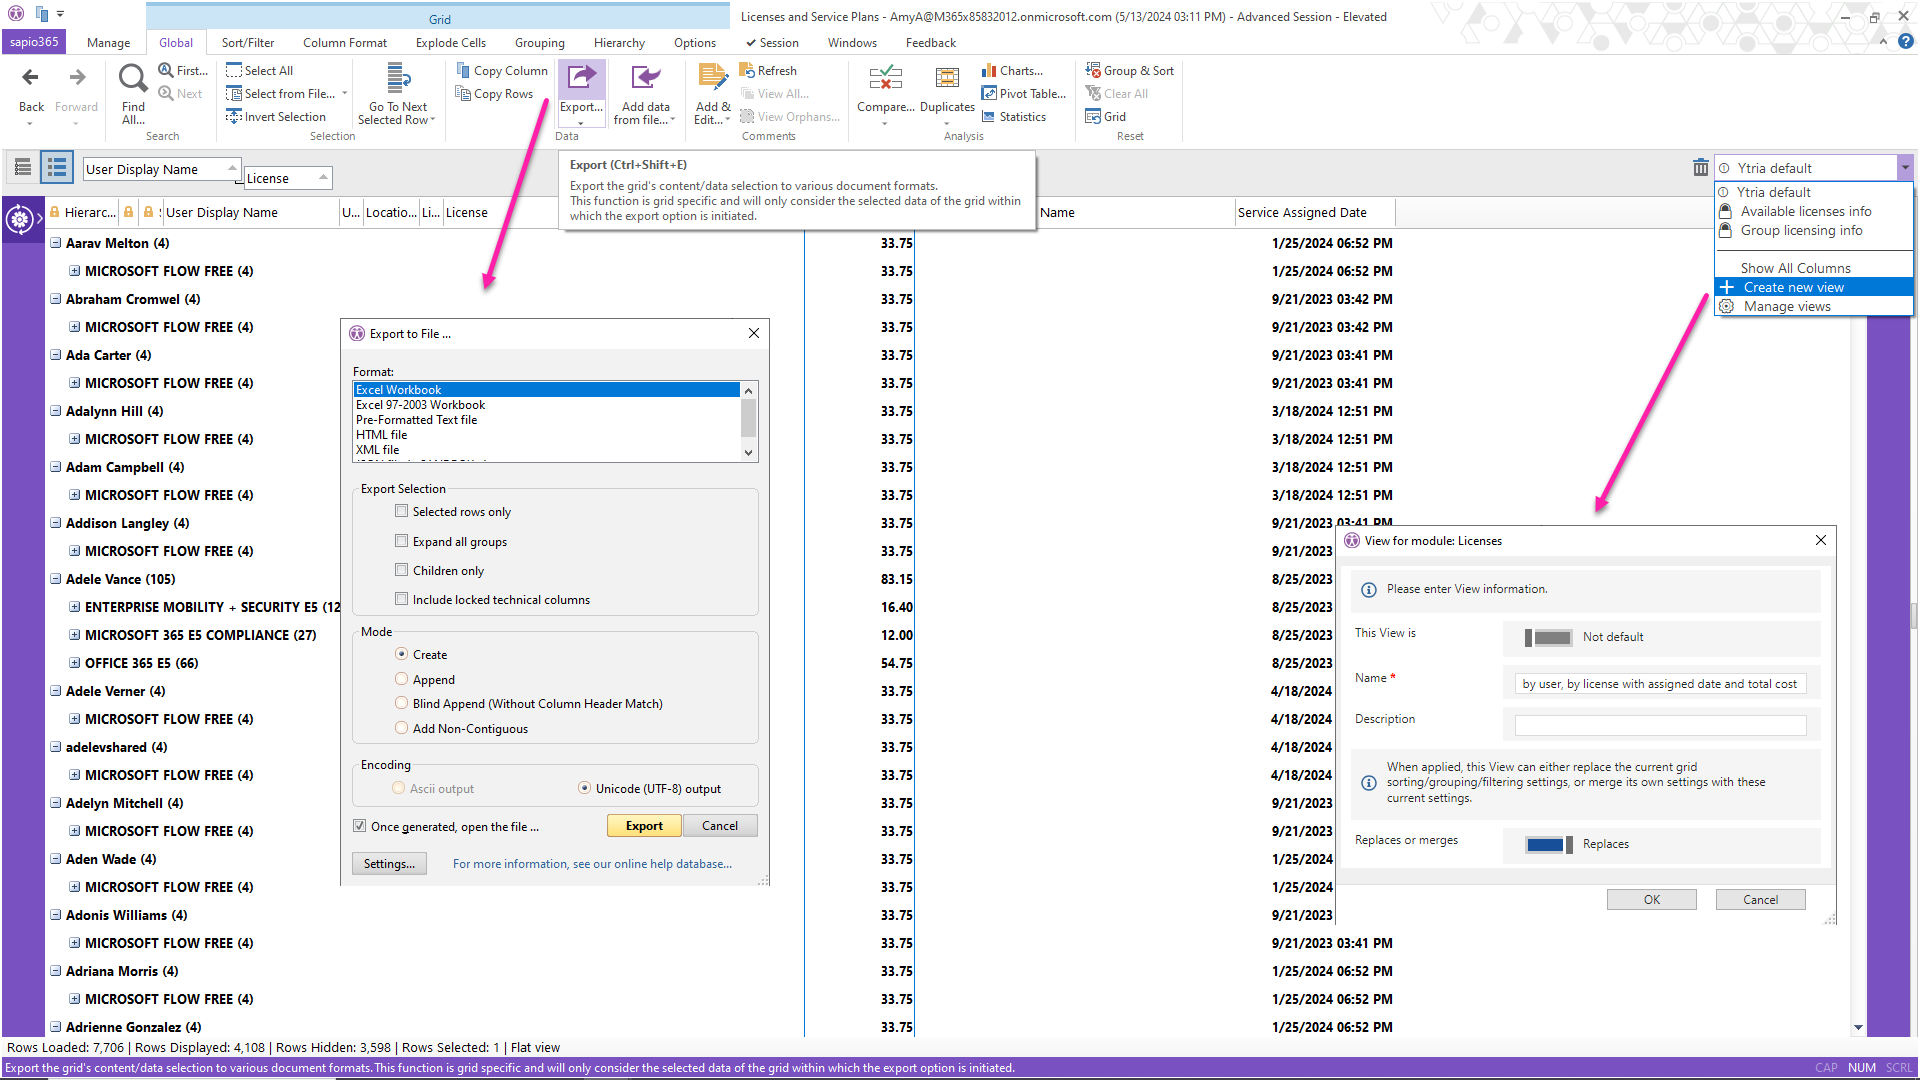
Task: Click Select All icon in ribbon
Action: [234, 70]
